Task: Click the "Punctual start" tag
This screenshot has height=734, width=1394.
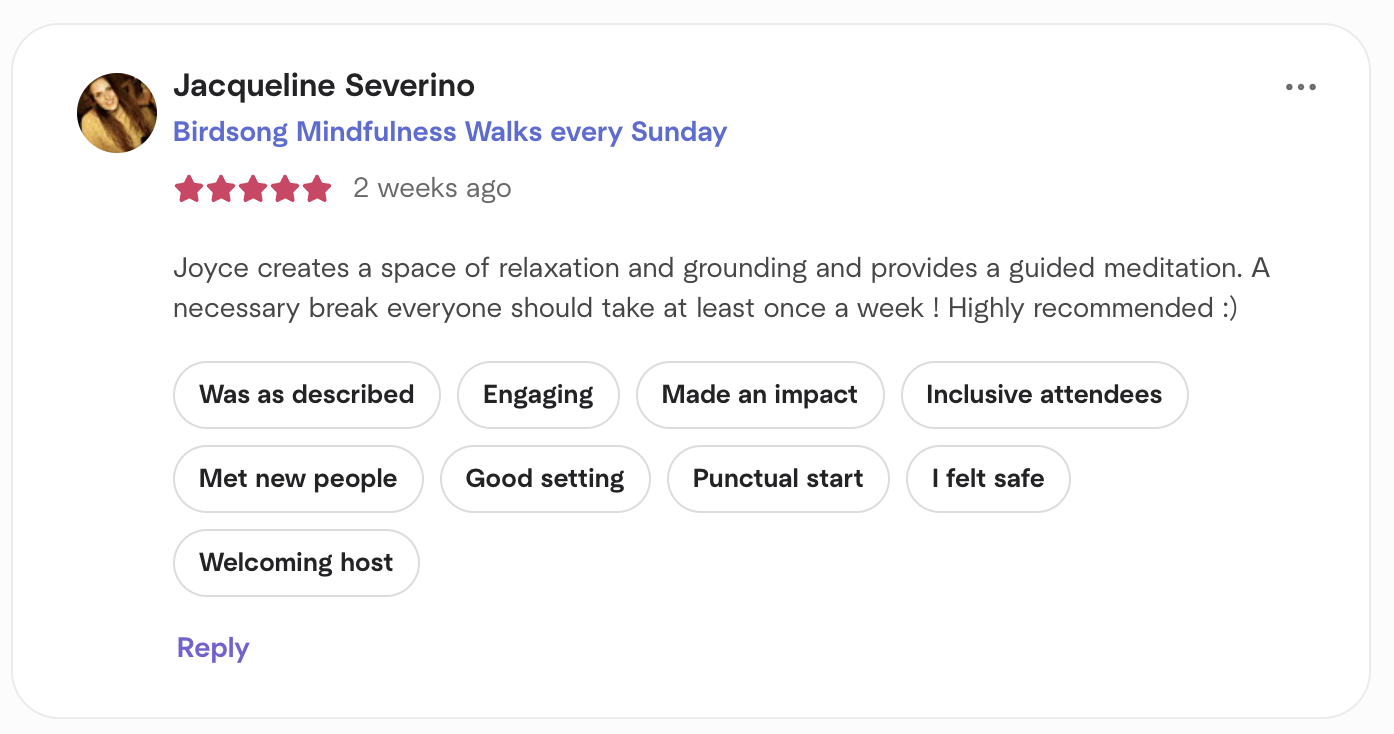Action: coord(778,479)
